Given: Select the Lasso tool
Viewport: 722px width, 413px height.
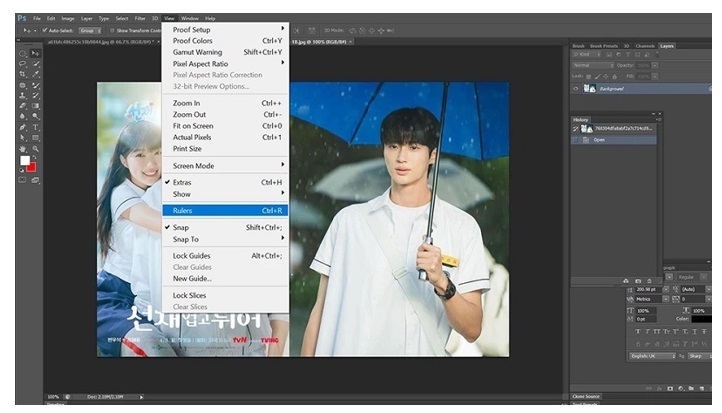Looking at the screenshot, I should 24,64.
